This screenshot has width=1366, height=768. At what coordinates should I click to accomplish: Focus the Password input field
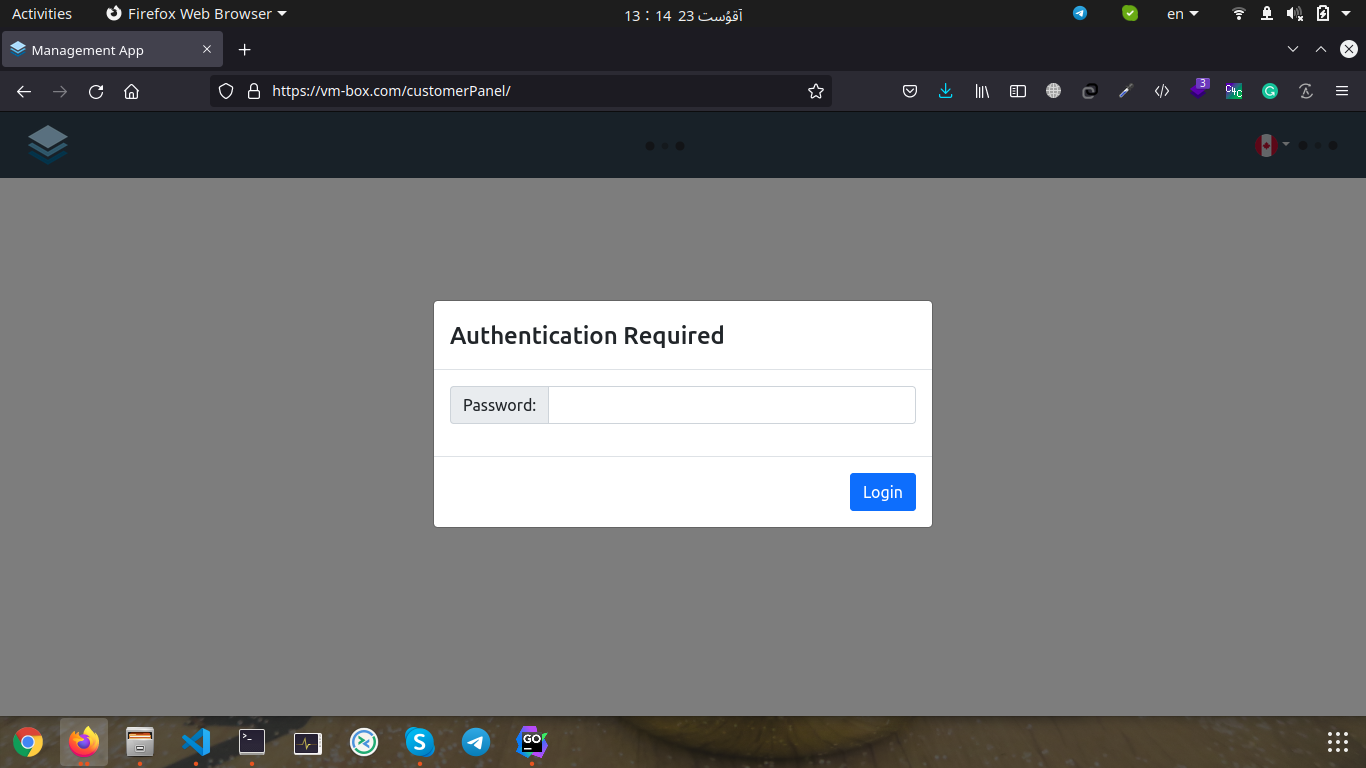pyautogui.click(x=731, y=405)
